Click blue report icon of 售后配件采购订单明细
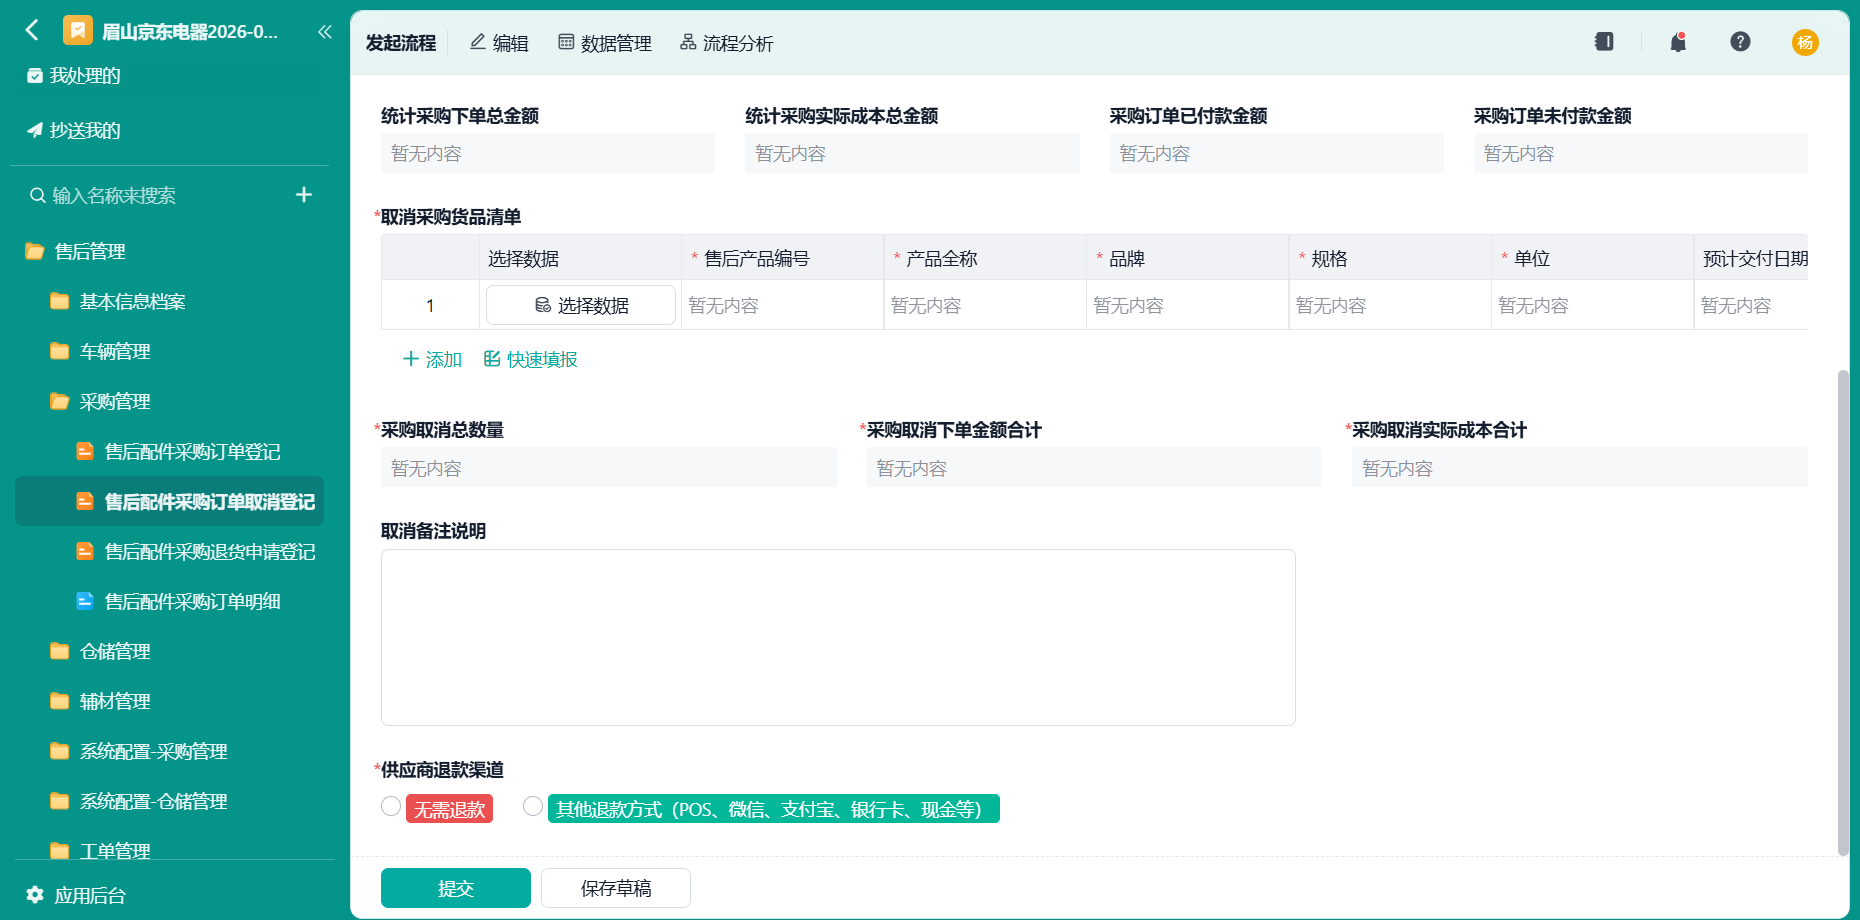This screenshot has height=920, width=1860. point(85,601)
